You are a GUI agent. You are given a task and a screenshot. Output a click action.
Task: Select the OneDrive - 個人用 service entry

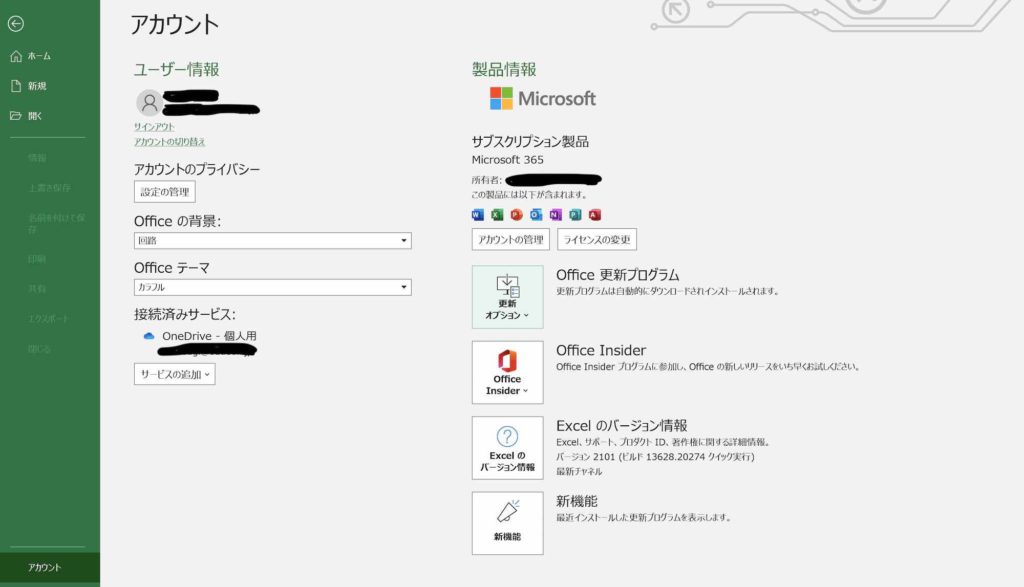[x=209, y=336]
